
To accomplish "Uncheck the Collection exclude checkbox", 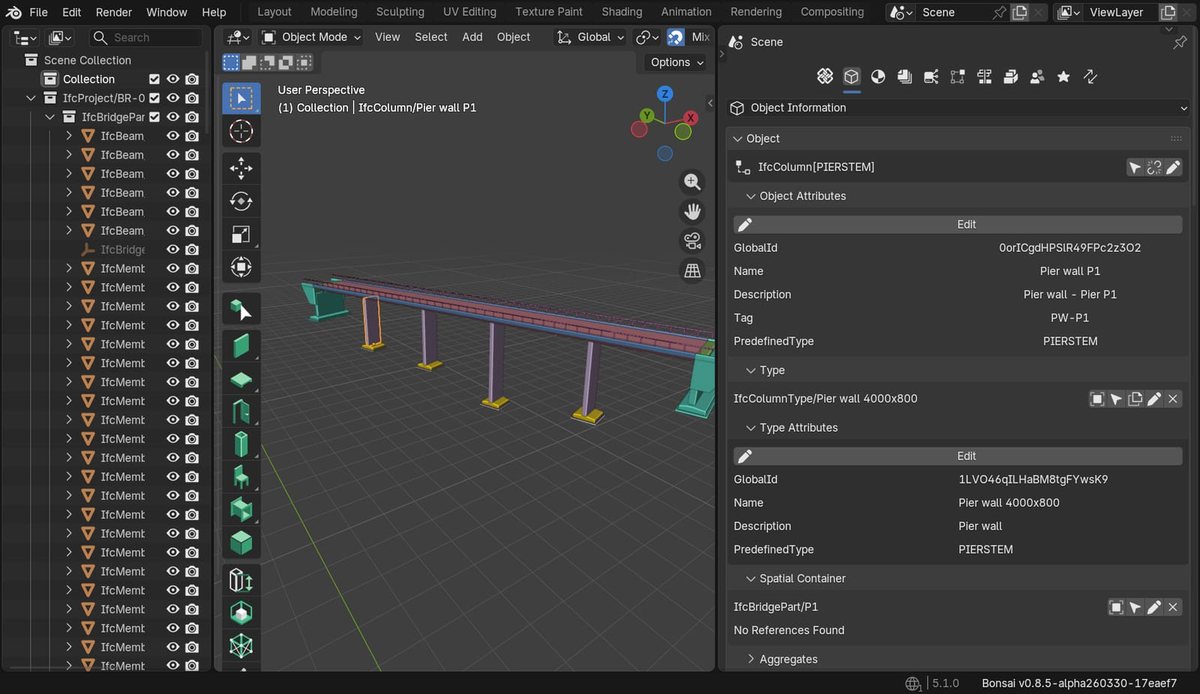I will click(x=154, y=79).
